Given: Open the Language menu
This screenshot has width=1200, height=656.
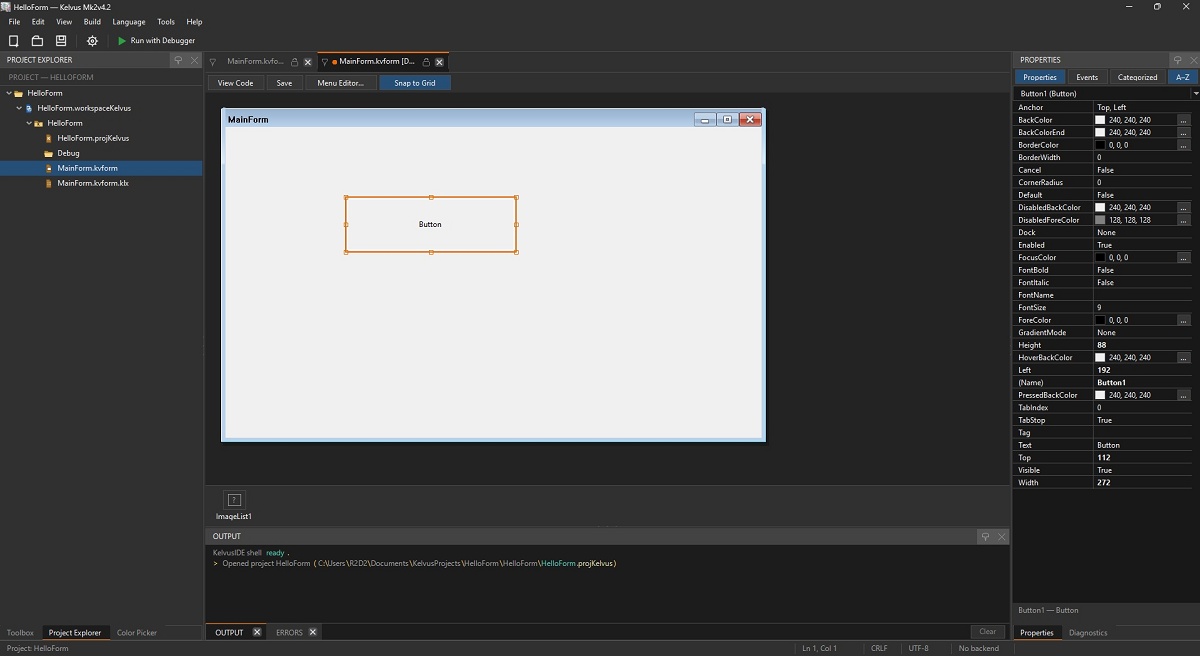Looking at the screenshot, I should pos(129,21).
